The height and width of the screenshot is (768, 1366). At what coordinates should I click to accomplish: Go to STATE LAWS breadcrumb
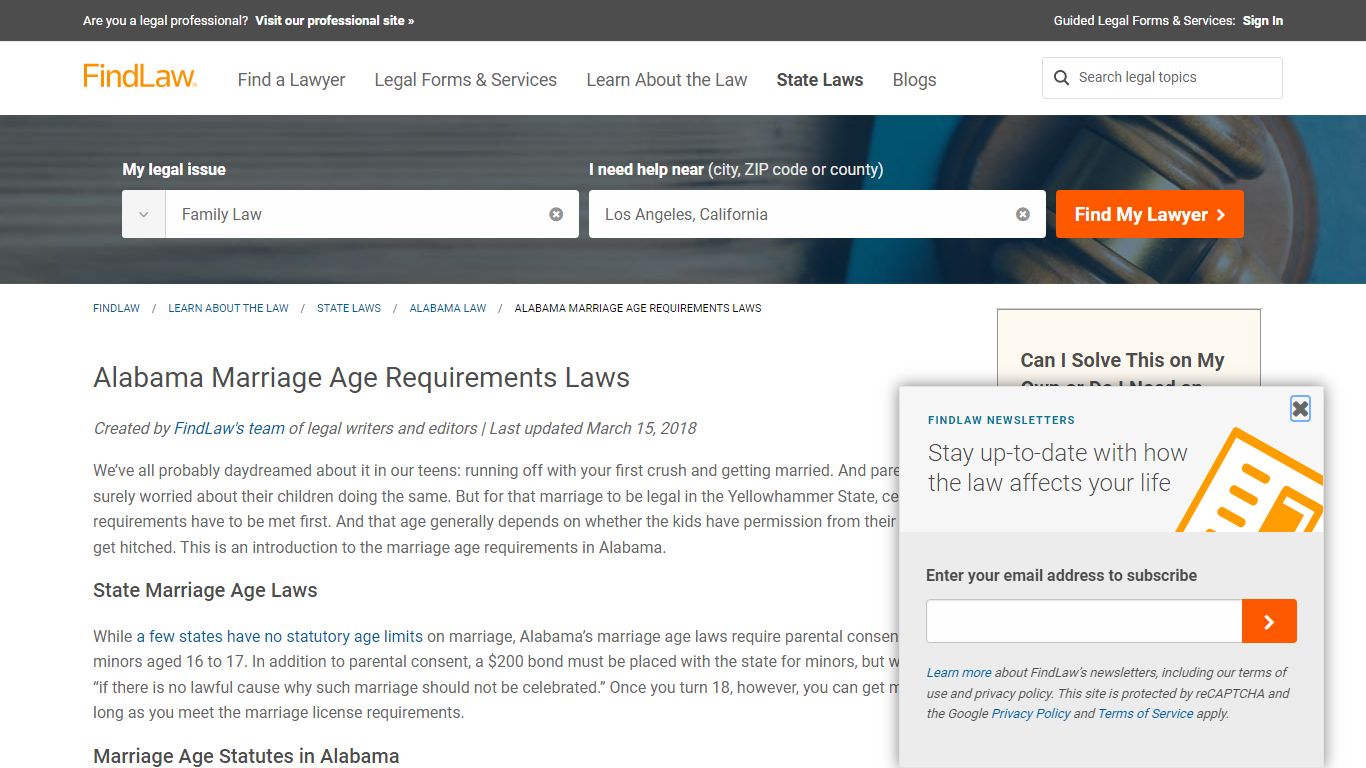[x=349, y=308]
